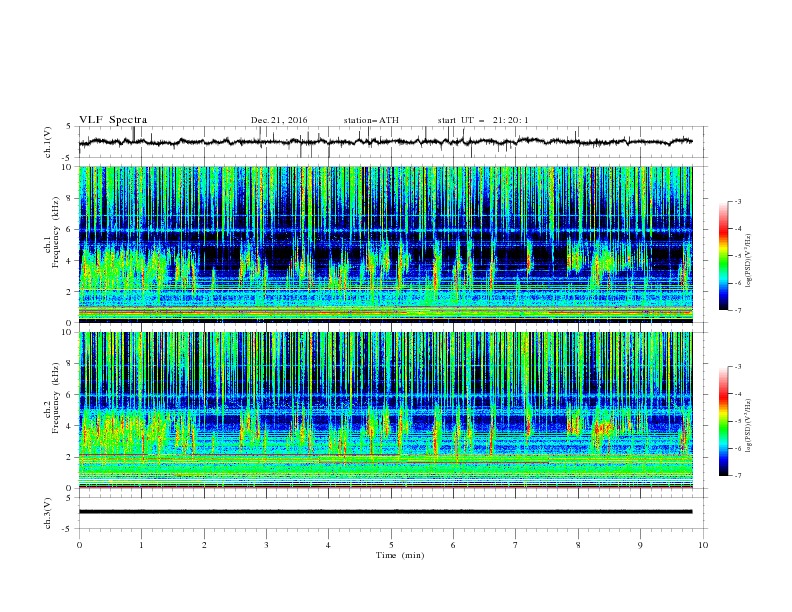Click the "start UT = 21:20:1" text
This screenshot has width=792, height=612.
[483, 120]
